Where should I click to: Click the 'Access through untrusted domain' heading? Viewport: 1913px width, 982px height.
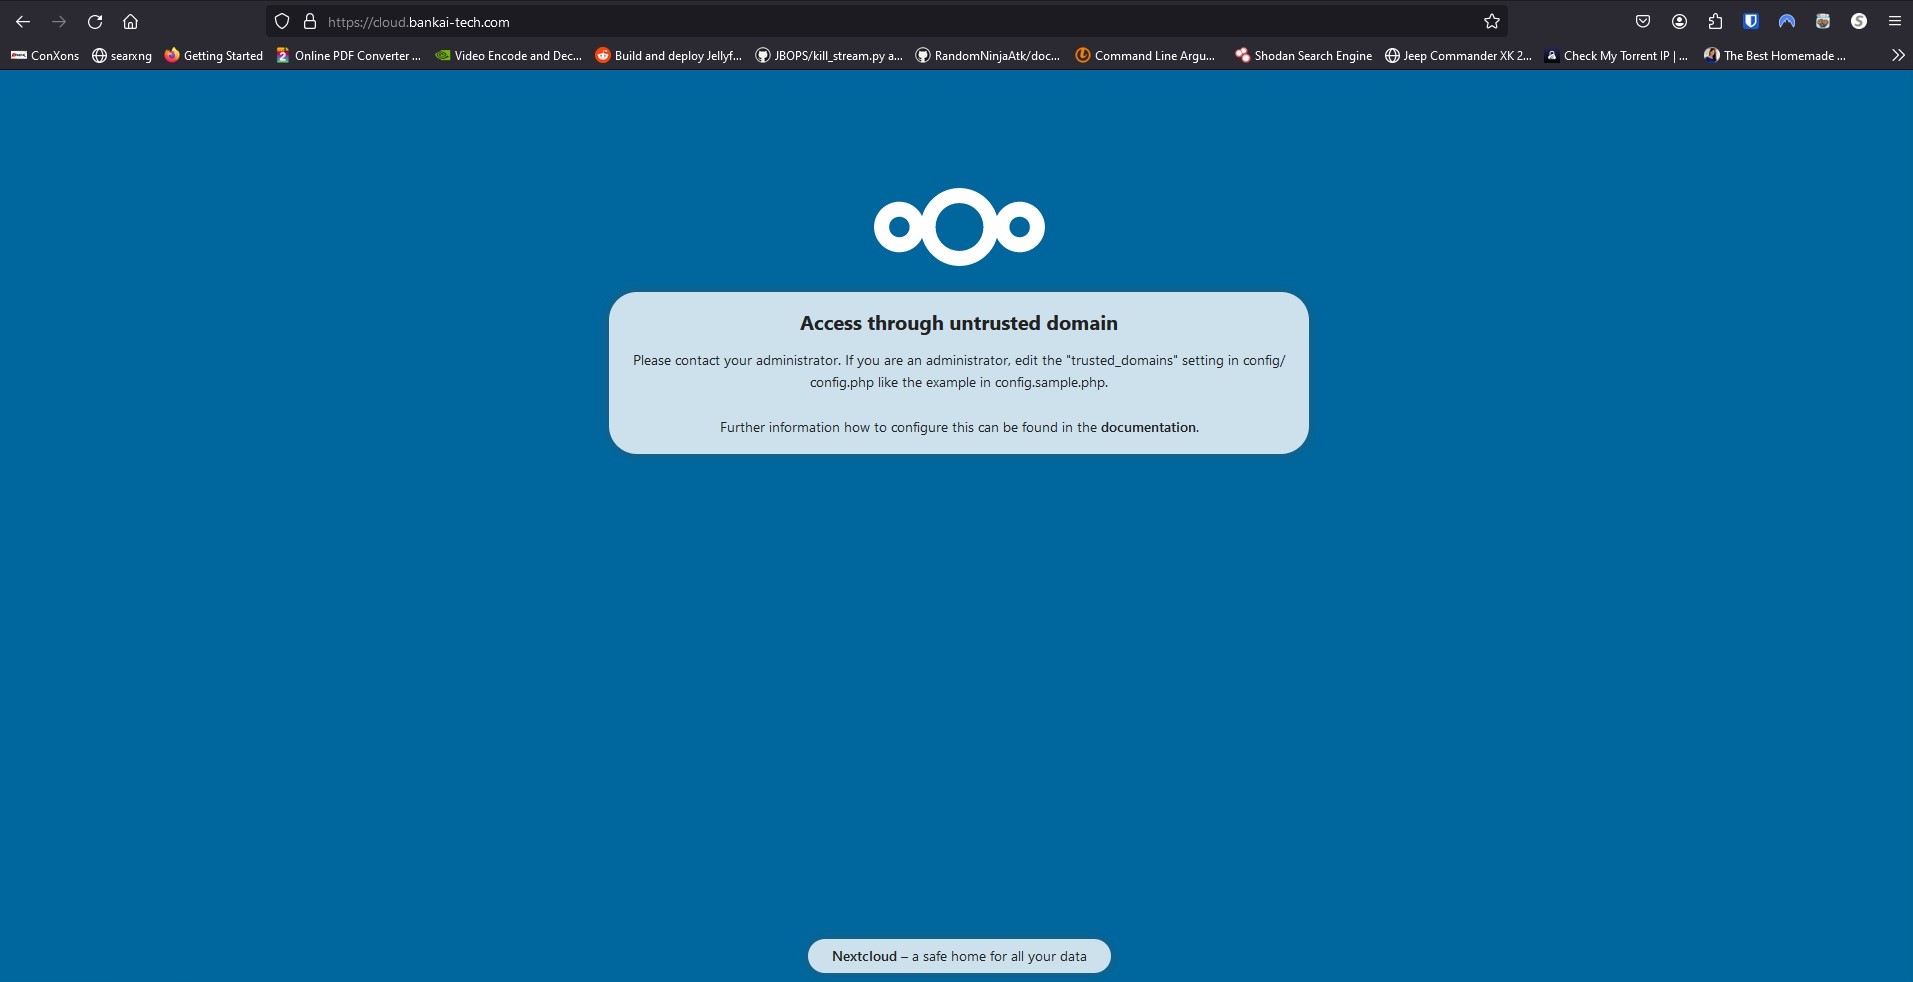pyautogui.click(x=959, y=323)
